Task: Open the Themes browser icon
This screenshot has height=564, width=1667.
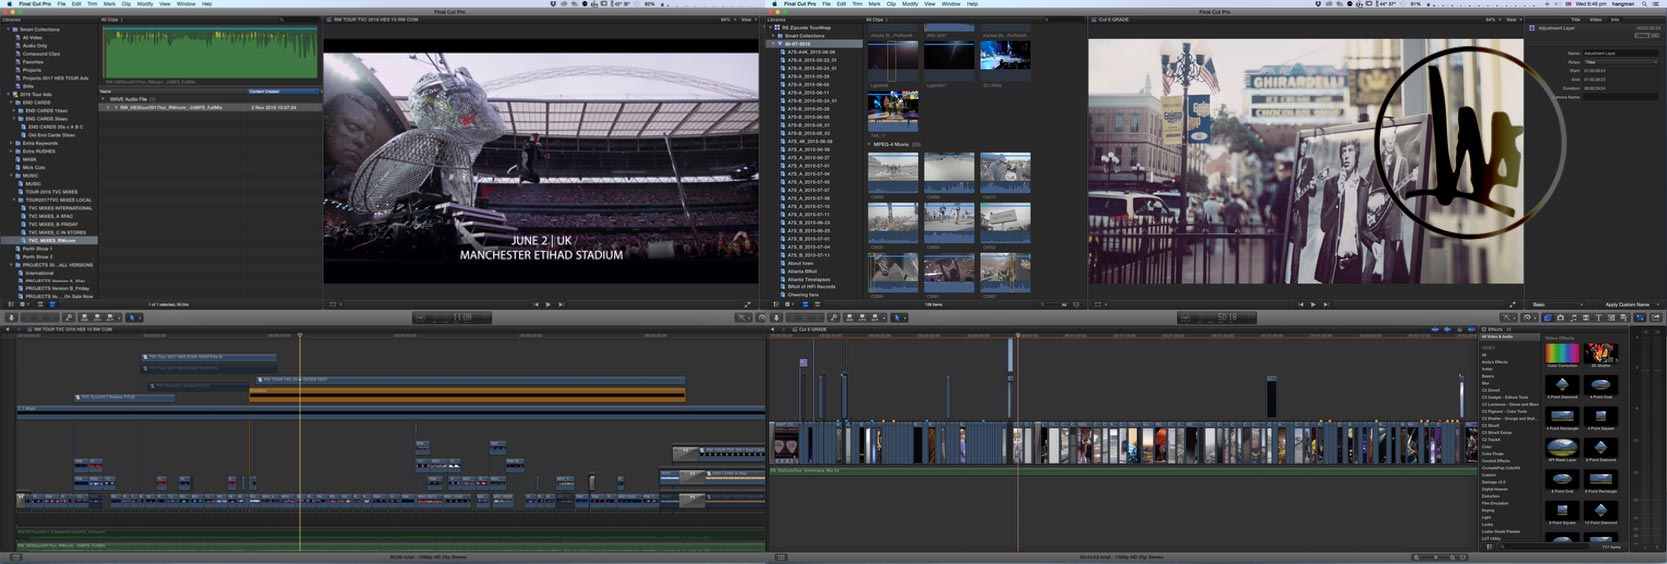Action: [1624, 317]
